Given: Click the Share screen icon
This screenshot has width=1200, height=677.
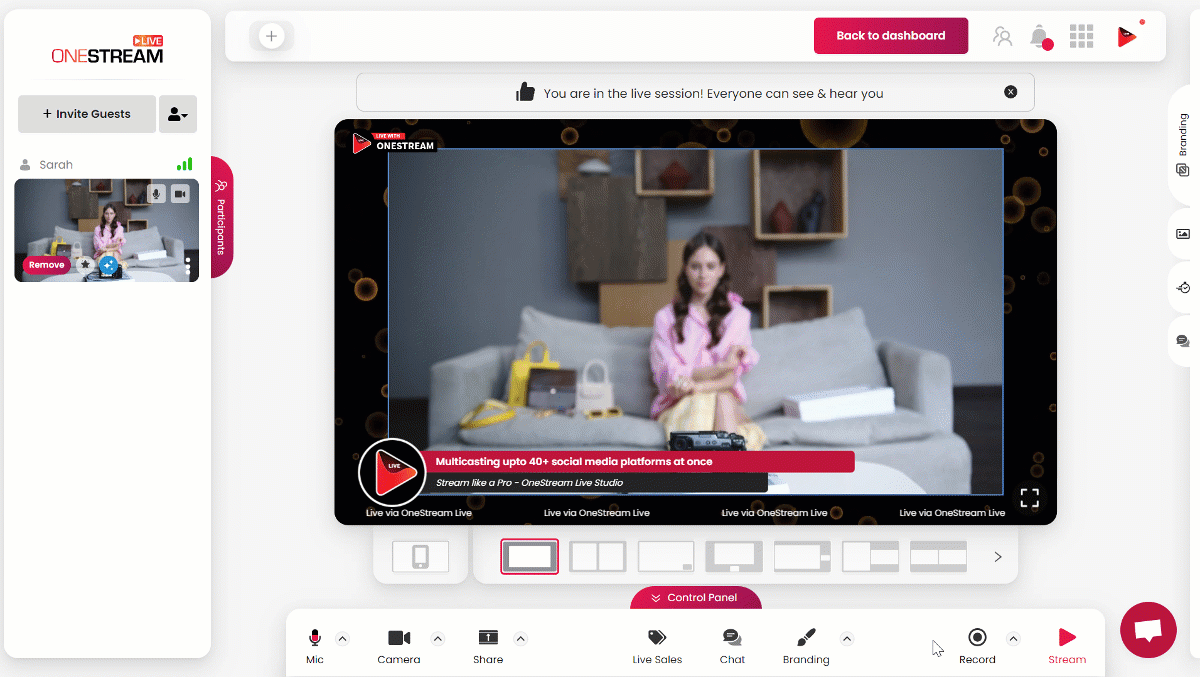Looking at the screenshot, I should (x=488, y=638).
